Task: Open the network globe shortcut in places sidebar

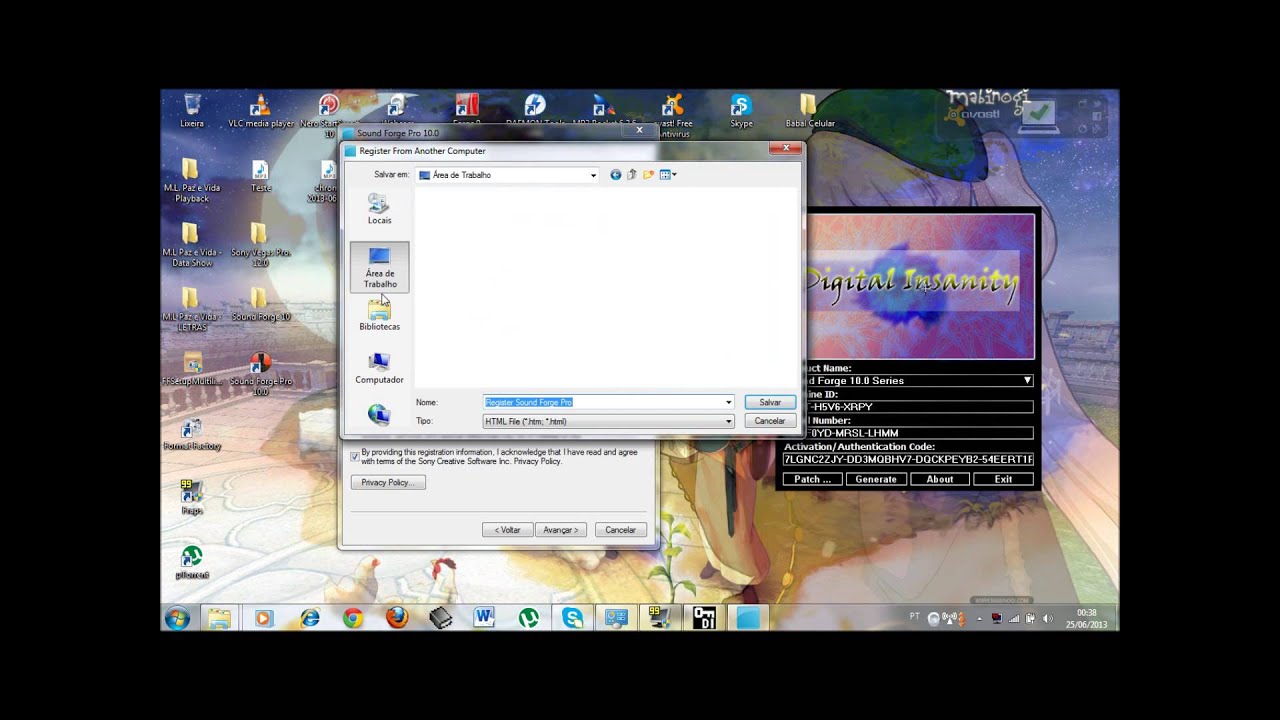Action: click(x=379, y=414)
